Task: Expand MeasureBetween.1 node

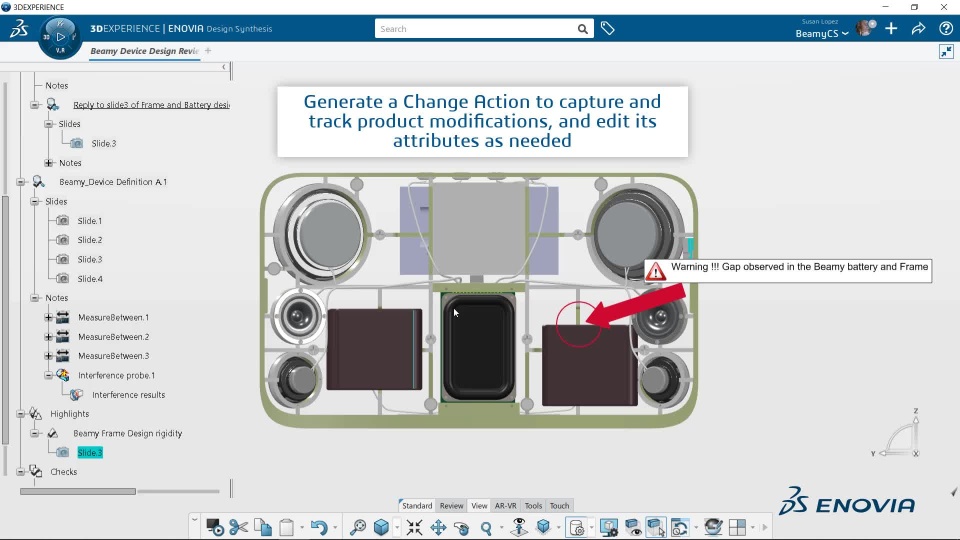Action: (x=48, y=317)
